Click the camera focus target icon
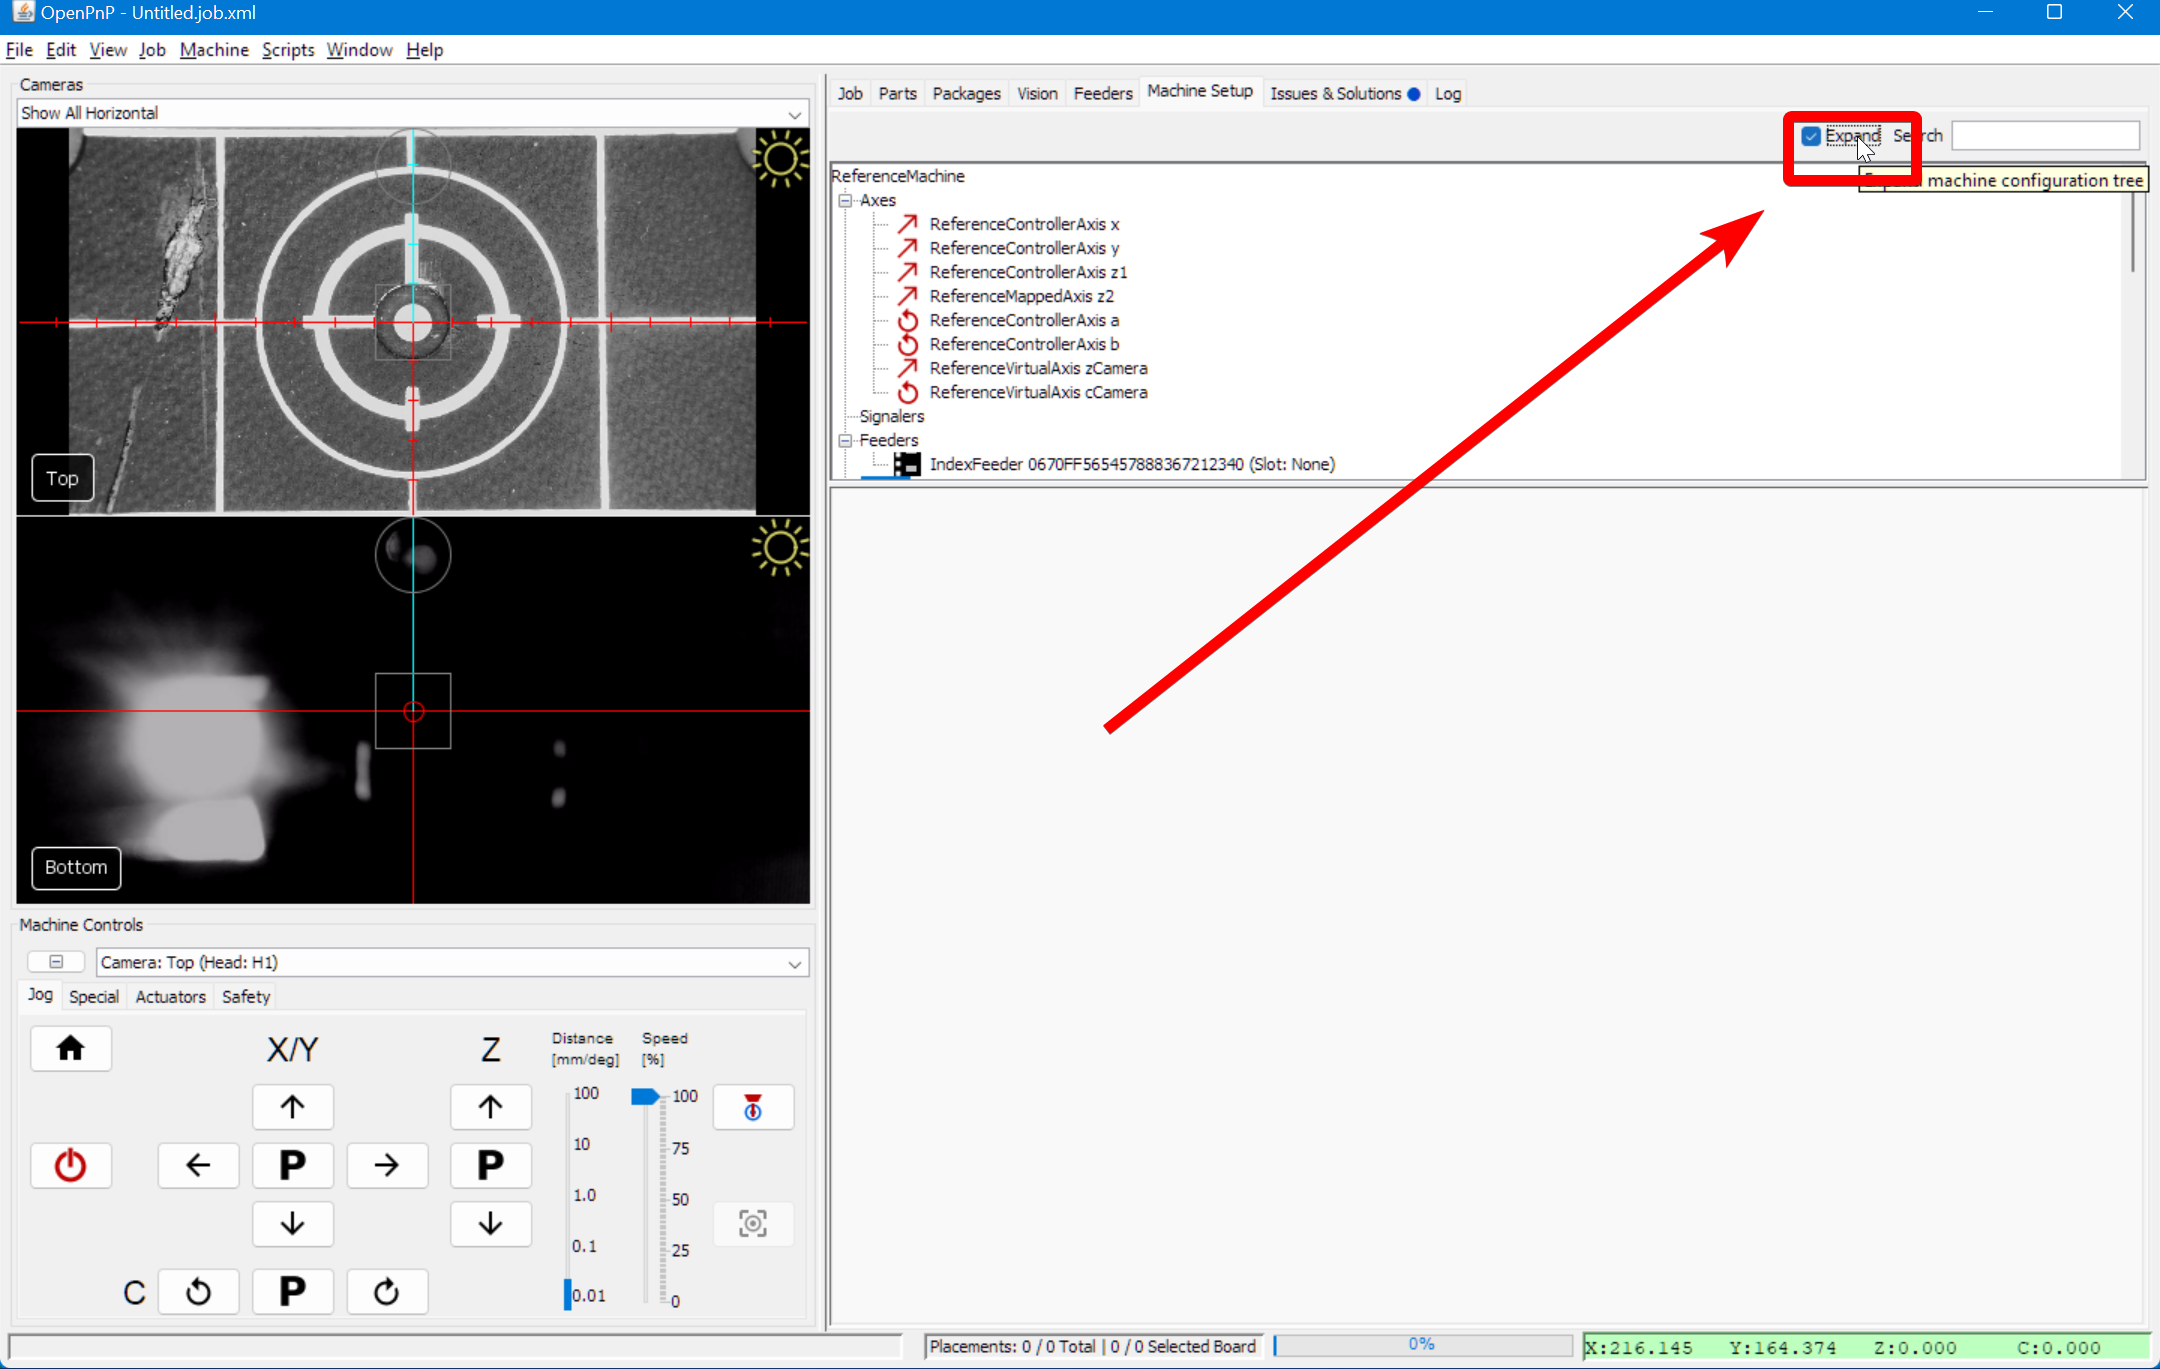The height and width of the screenshot is (1369, 2160). coord(753,1223)
